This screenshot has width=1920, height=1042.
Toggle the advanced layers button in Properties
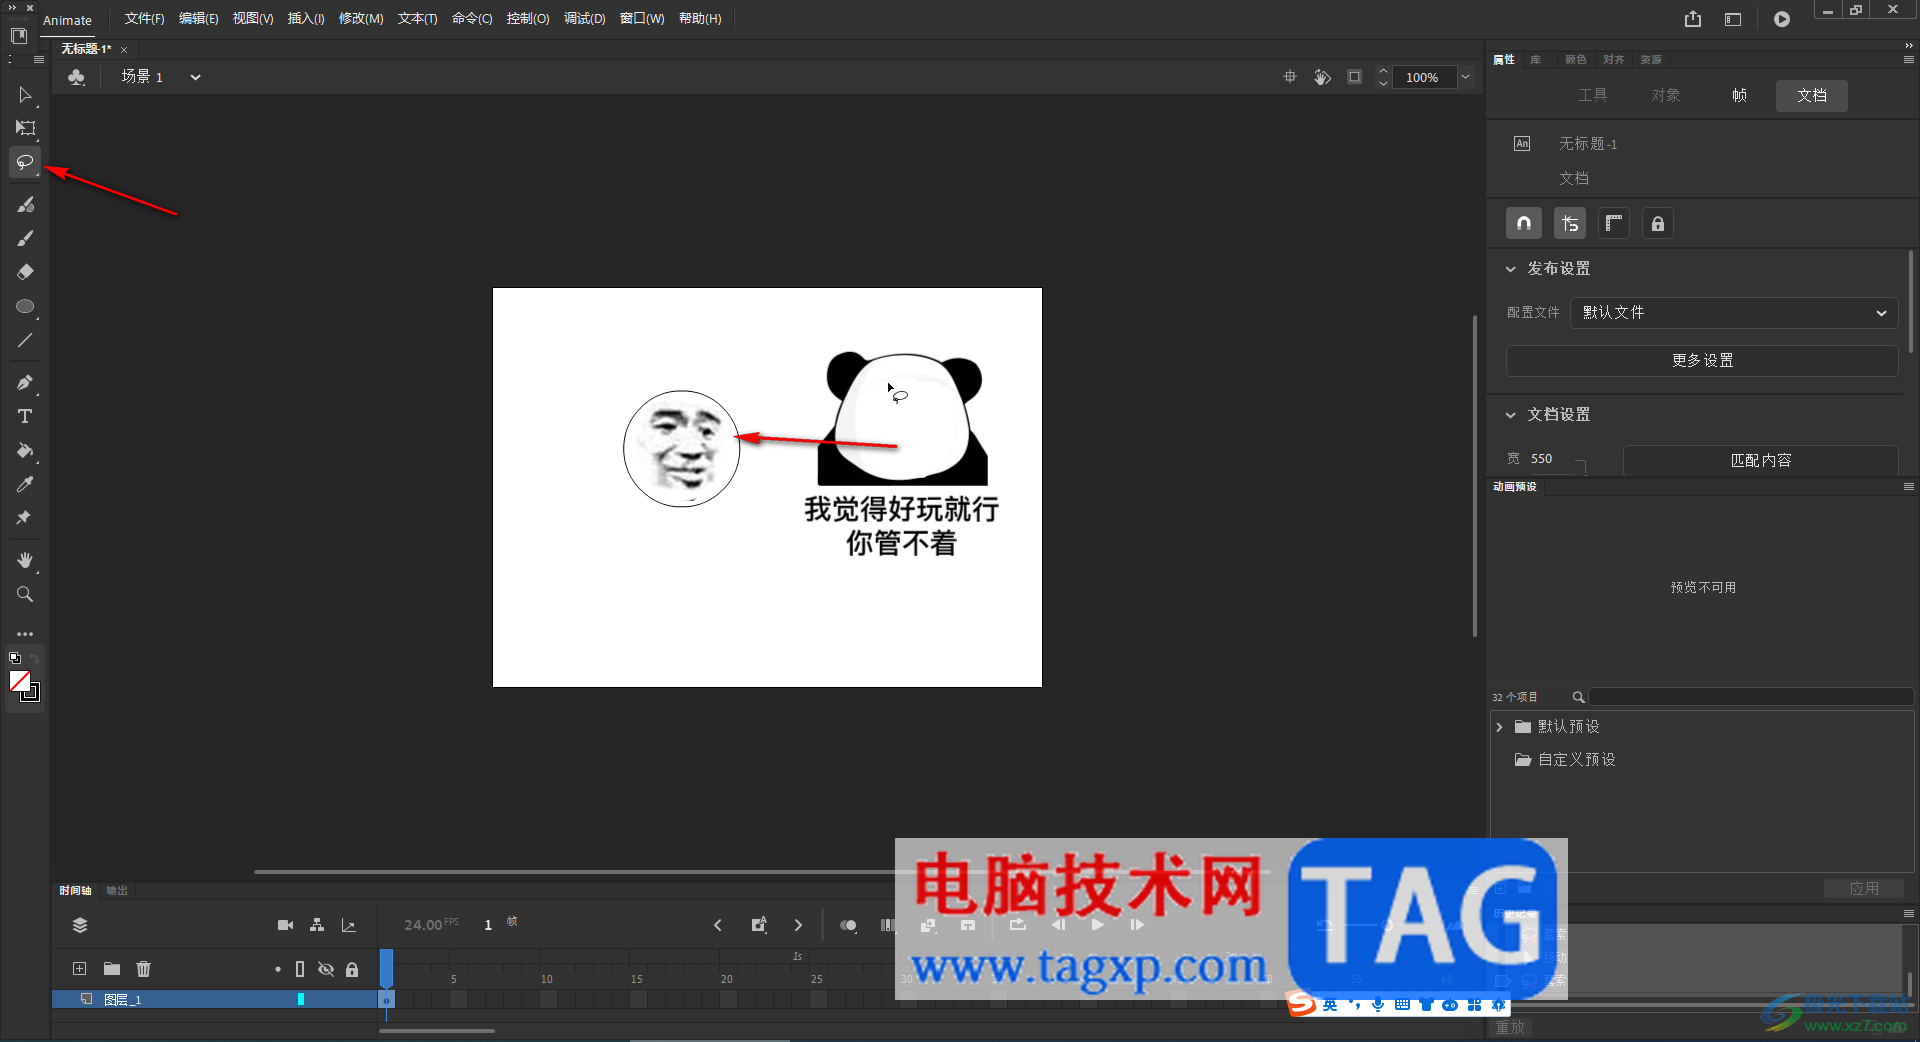1570,224
